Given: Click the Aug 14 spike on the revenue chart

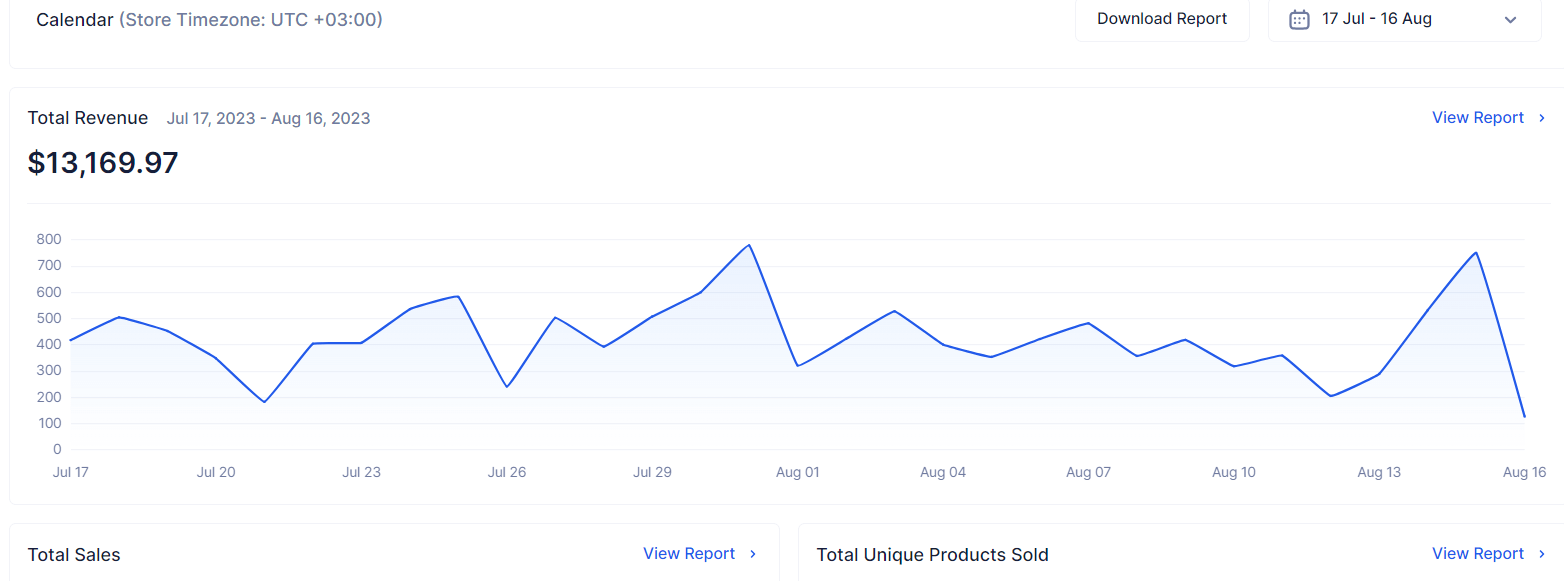Looking at the screenshot, I should 1476,254.
